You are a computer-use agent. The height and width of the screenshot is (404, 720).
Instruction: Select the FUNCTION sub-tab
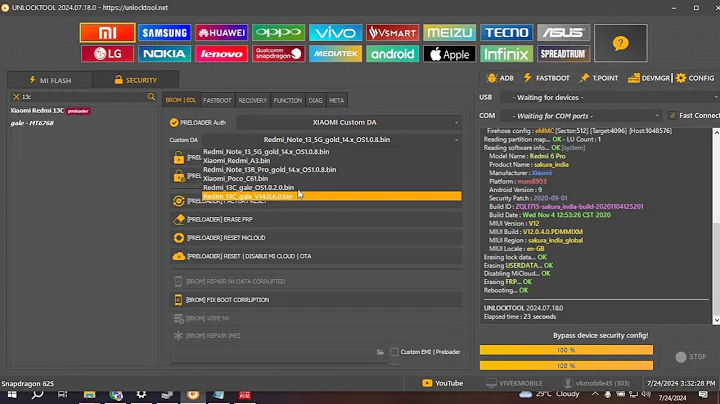point(288,100)
